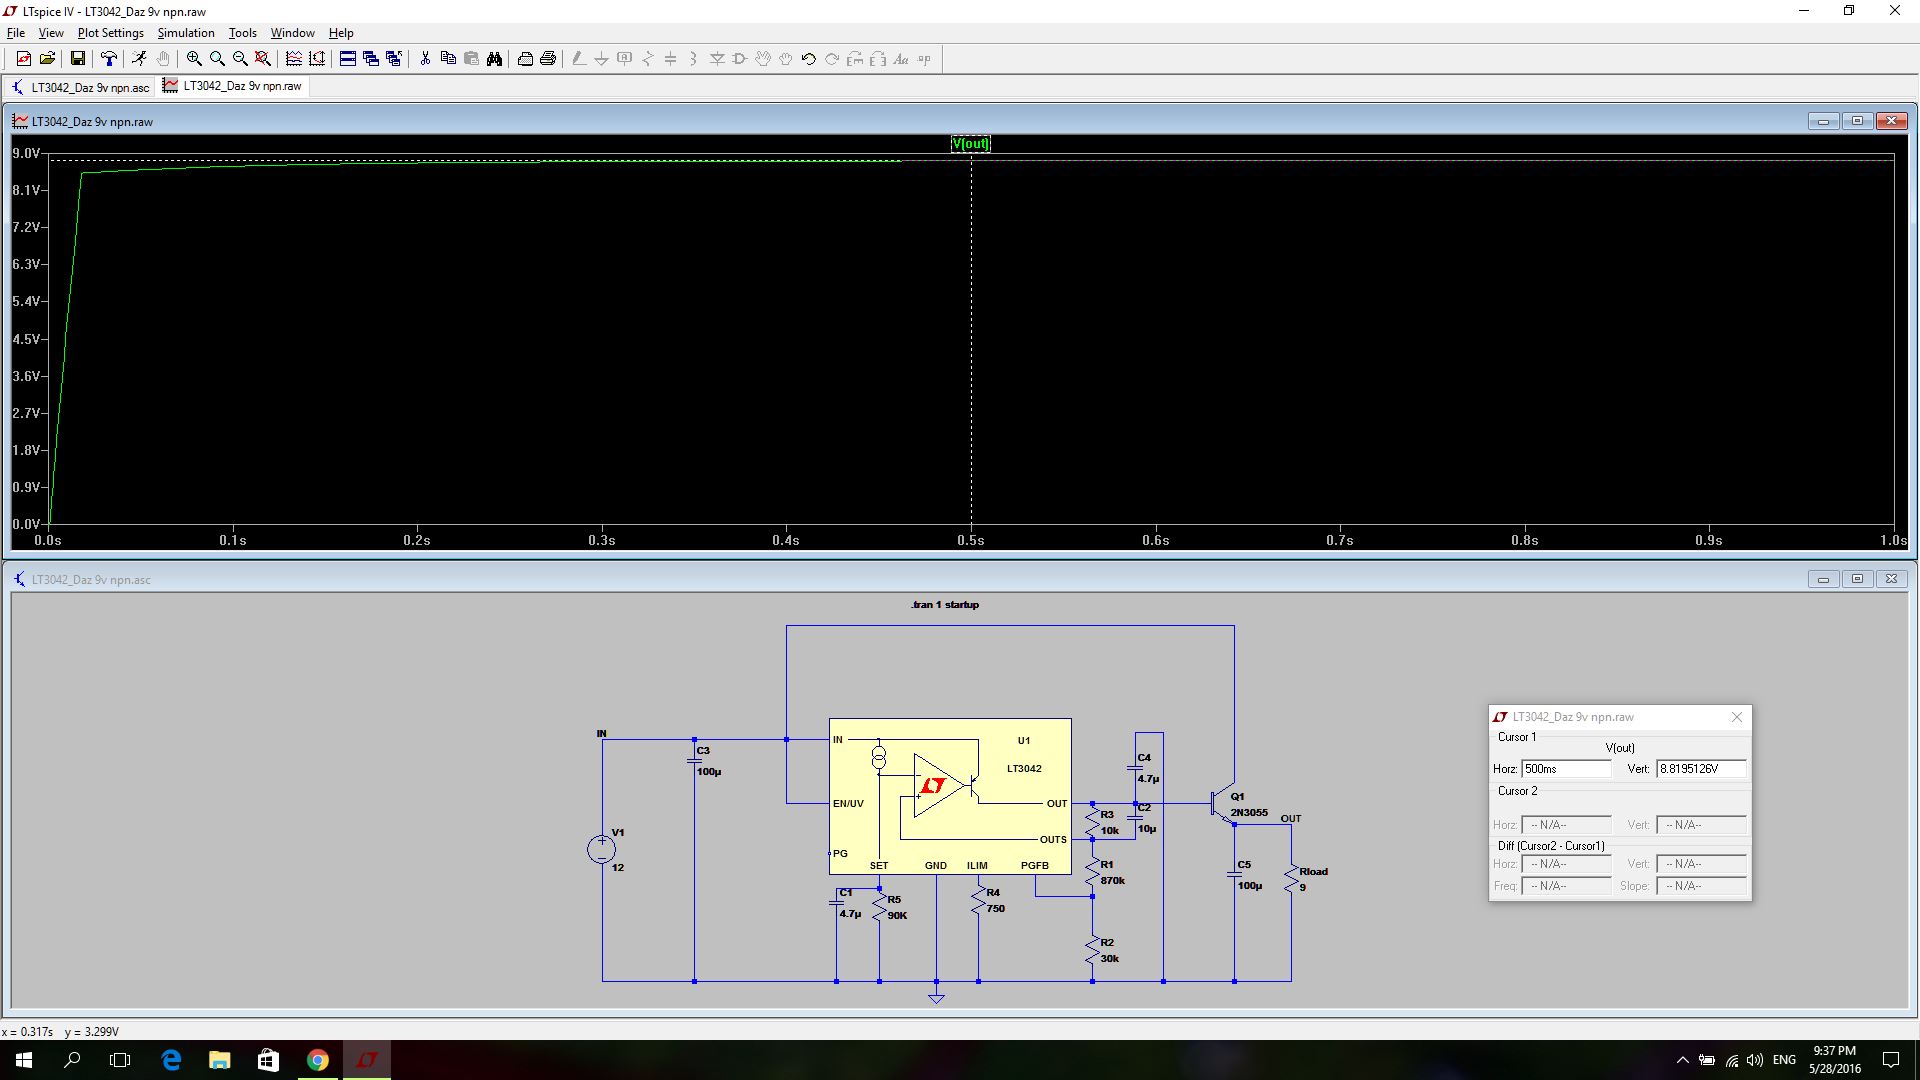Click the Autorange plot icon
1920x1080 pixels.
tap(294, 59)
